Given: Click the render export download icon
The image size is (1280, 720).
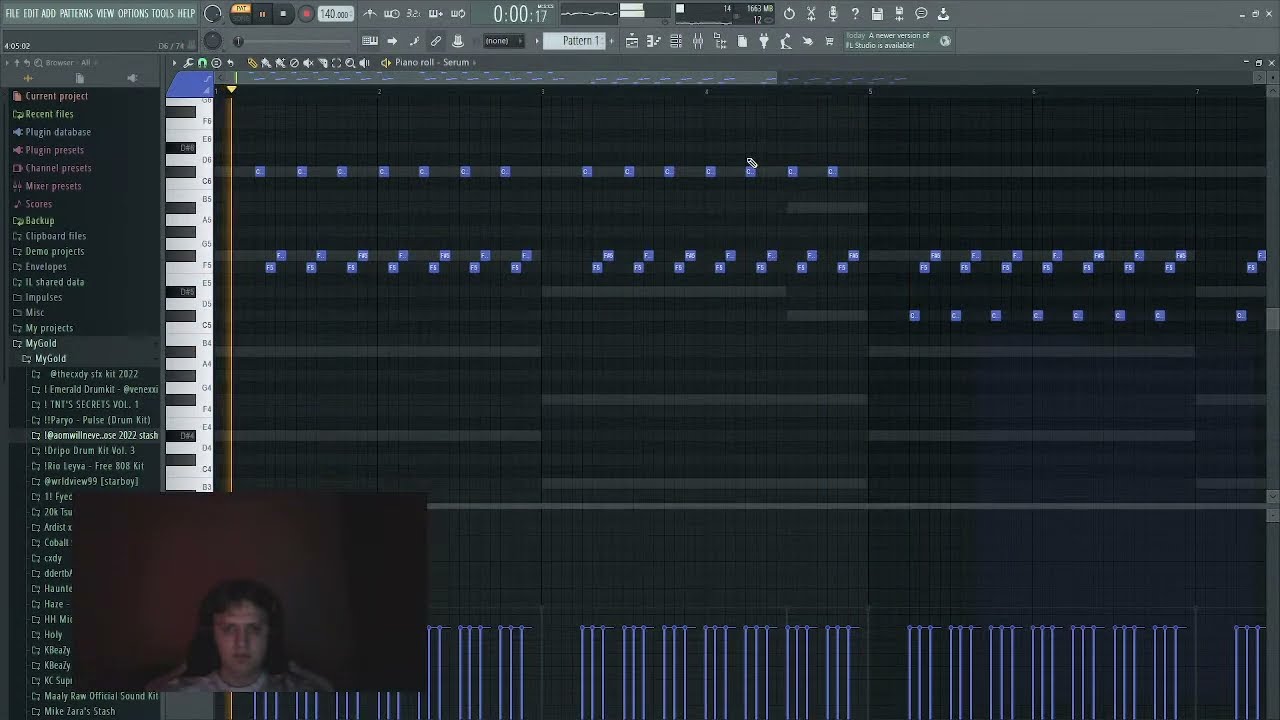Looking at the screenshot, I should coord(943,14).
